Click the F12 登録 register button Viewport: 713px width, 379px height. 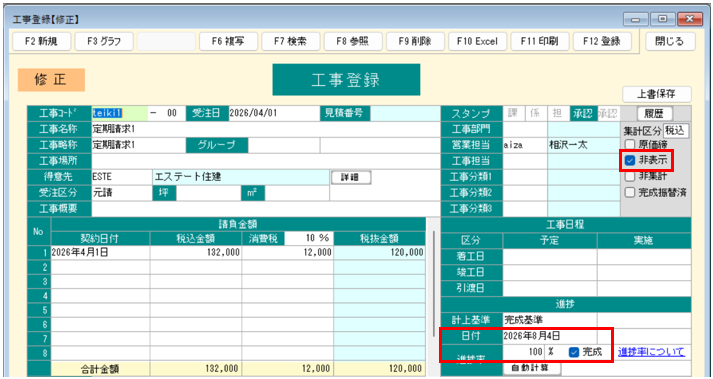[602, 41]
